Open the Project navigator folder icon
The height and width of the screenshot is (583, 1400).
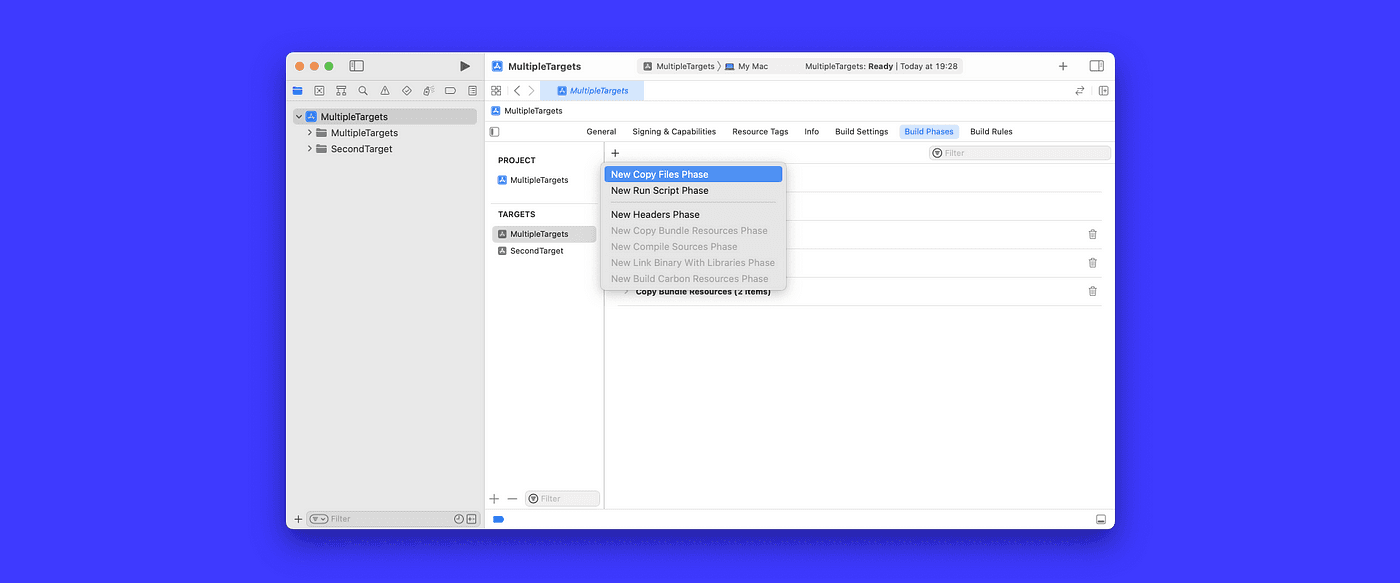coord(297,90)
